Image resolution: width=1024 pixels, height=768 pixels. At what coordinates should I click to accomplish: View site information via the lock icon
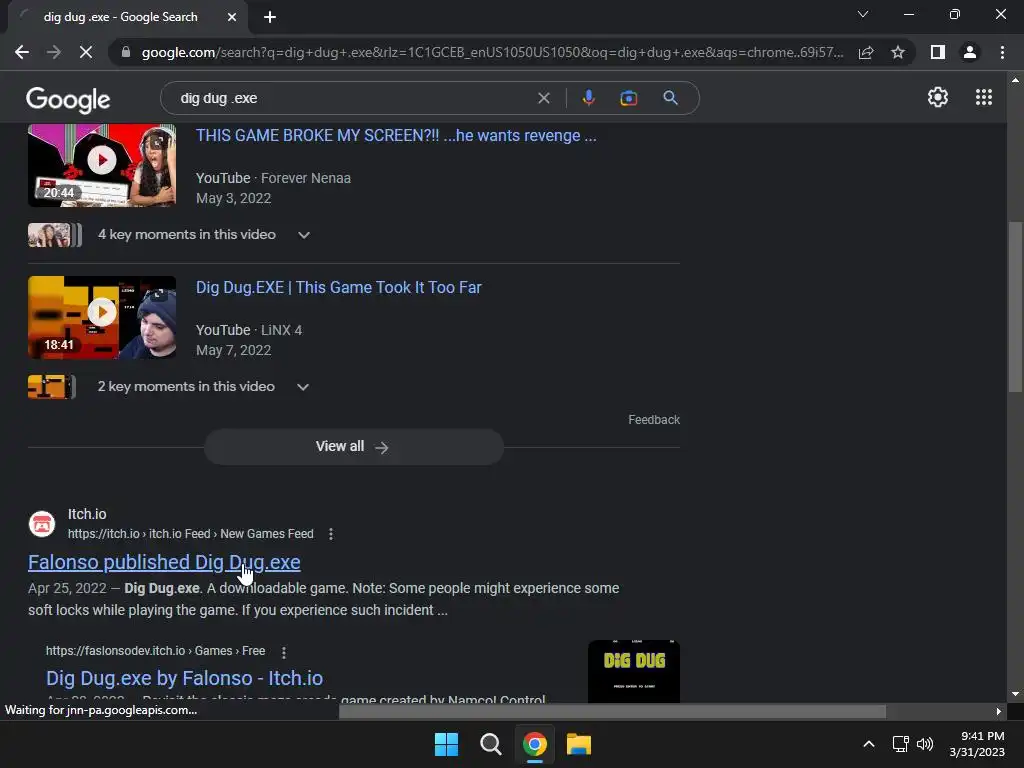coord(126,52)
